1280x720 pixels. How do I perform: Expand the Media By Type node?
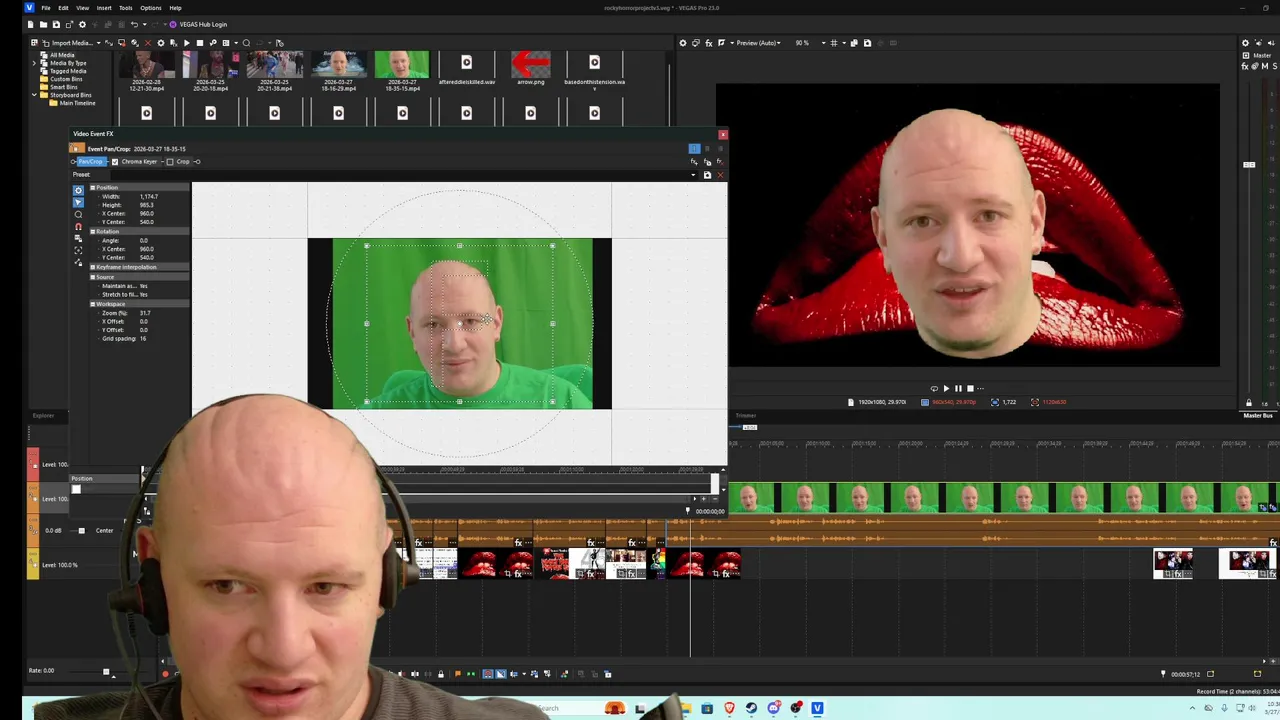pos(34,63)
